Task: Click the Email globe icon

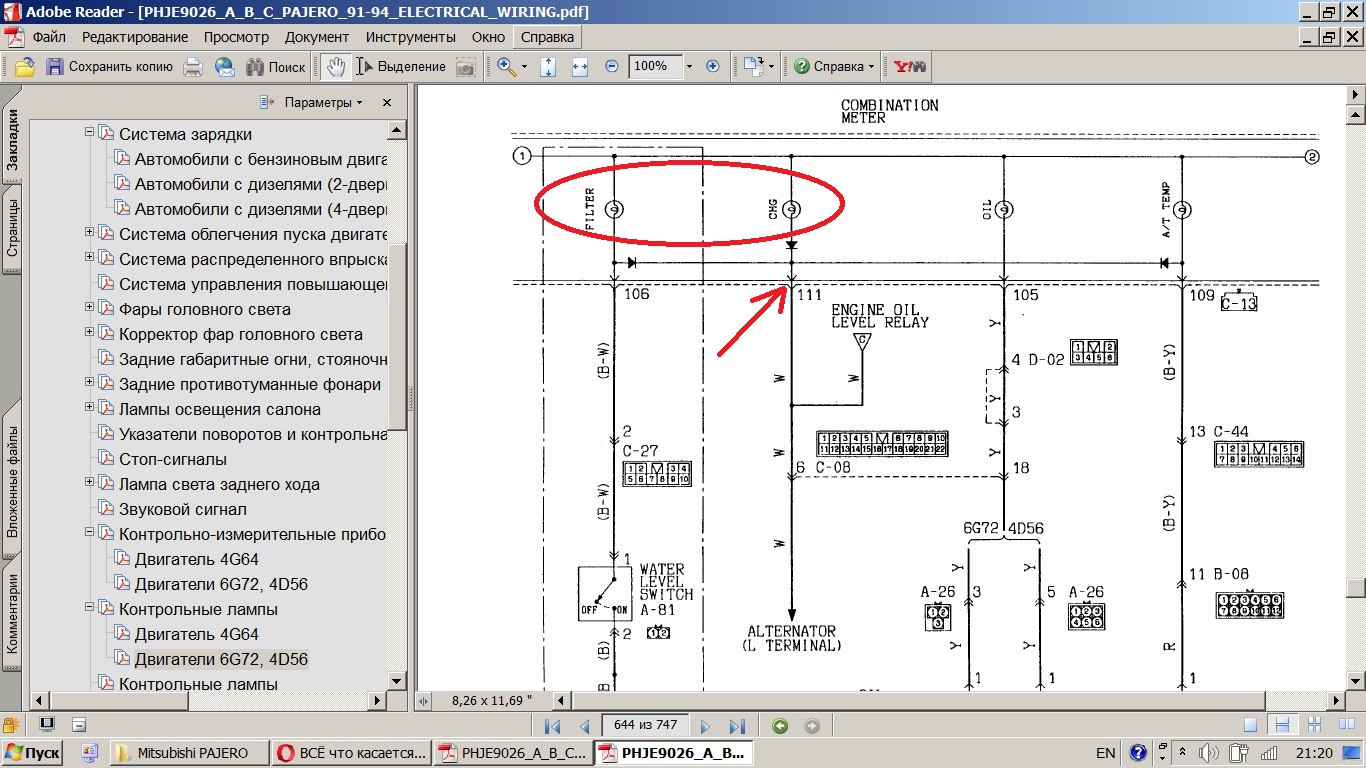Action: pos(225,67)
